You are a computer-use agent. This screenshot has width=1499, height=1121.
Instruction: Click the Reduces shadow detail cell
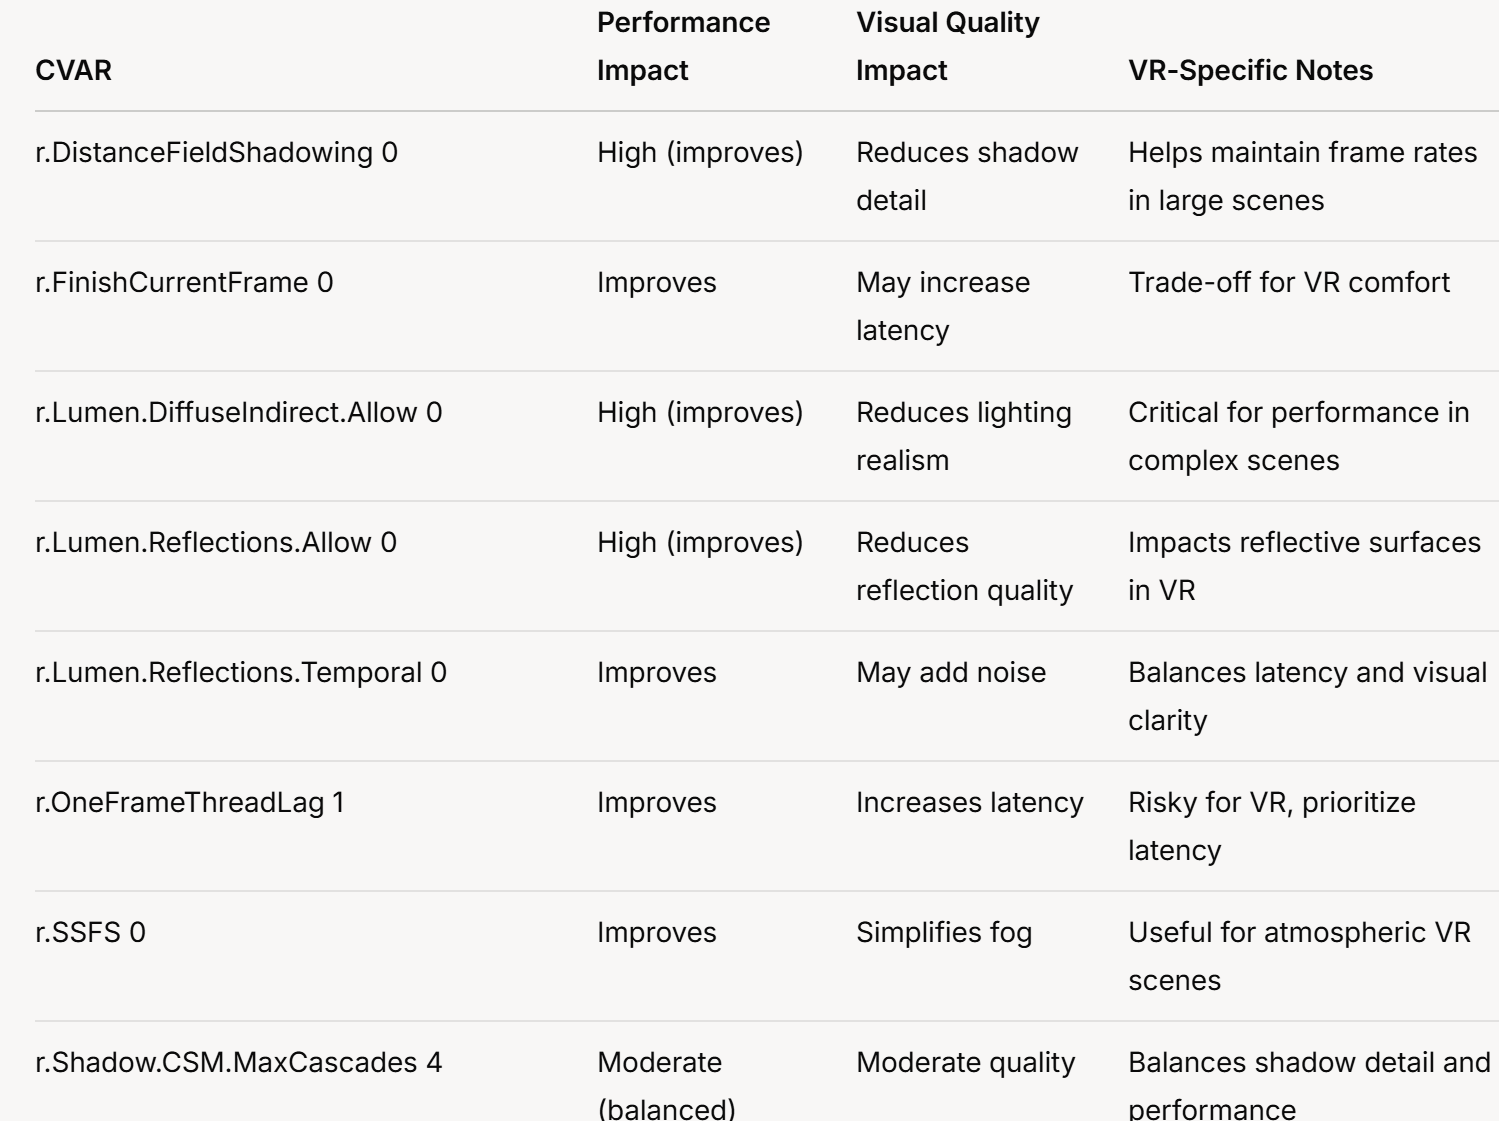click(x=967, y=177)
